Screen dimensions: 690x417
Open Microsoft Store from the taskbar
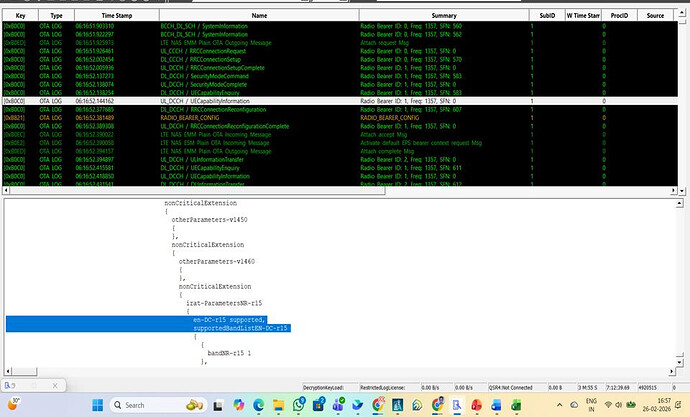click(319, 405)
